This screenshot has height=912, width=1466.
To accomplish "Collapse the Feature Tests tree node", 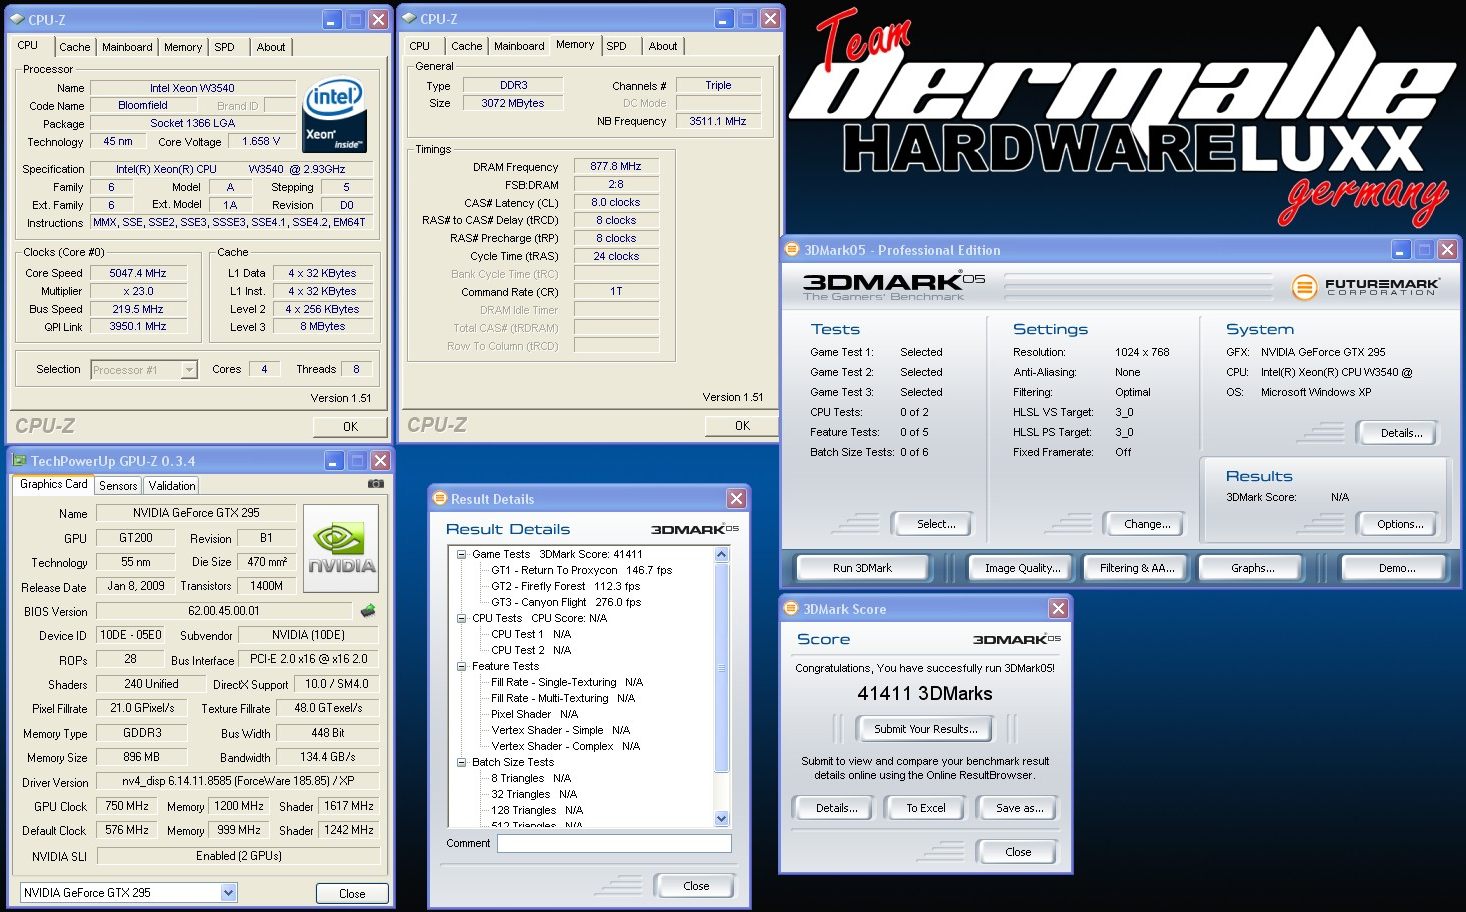I will (462, 666).
